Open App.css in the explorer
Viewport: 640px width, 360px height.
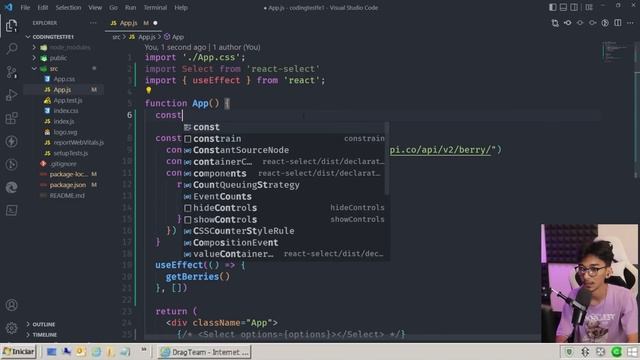coord(63,79)
